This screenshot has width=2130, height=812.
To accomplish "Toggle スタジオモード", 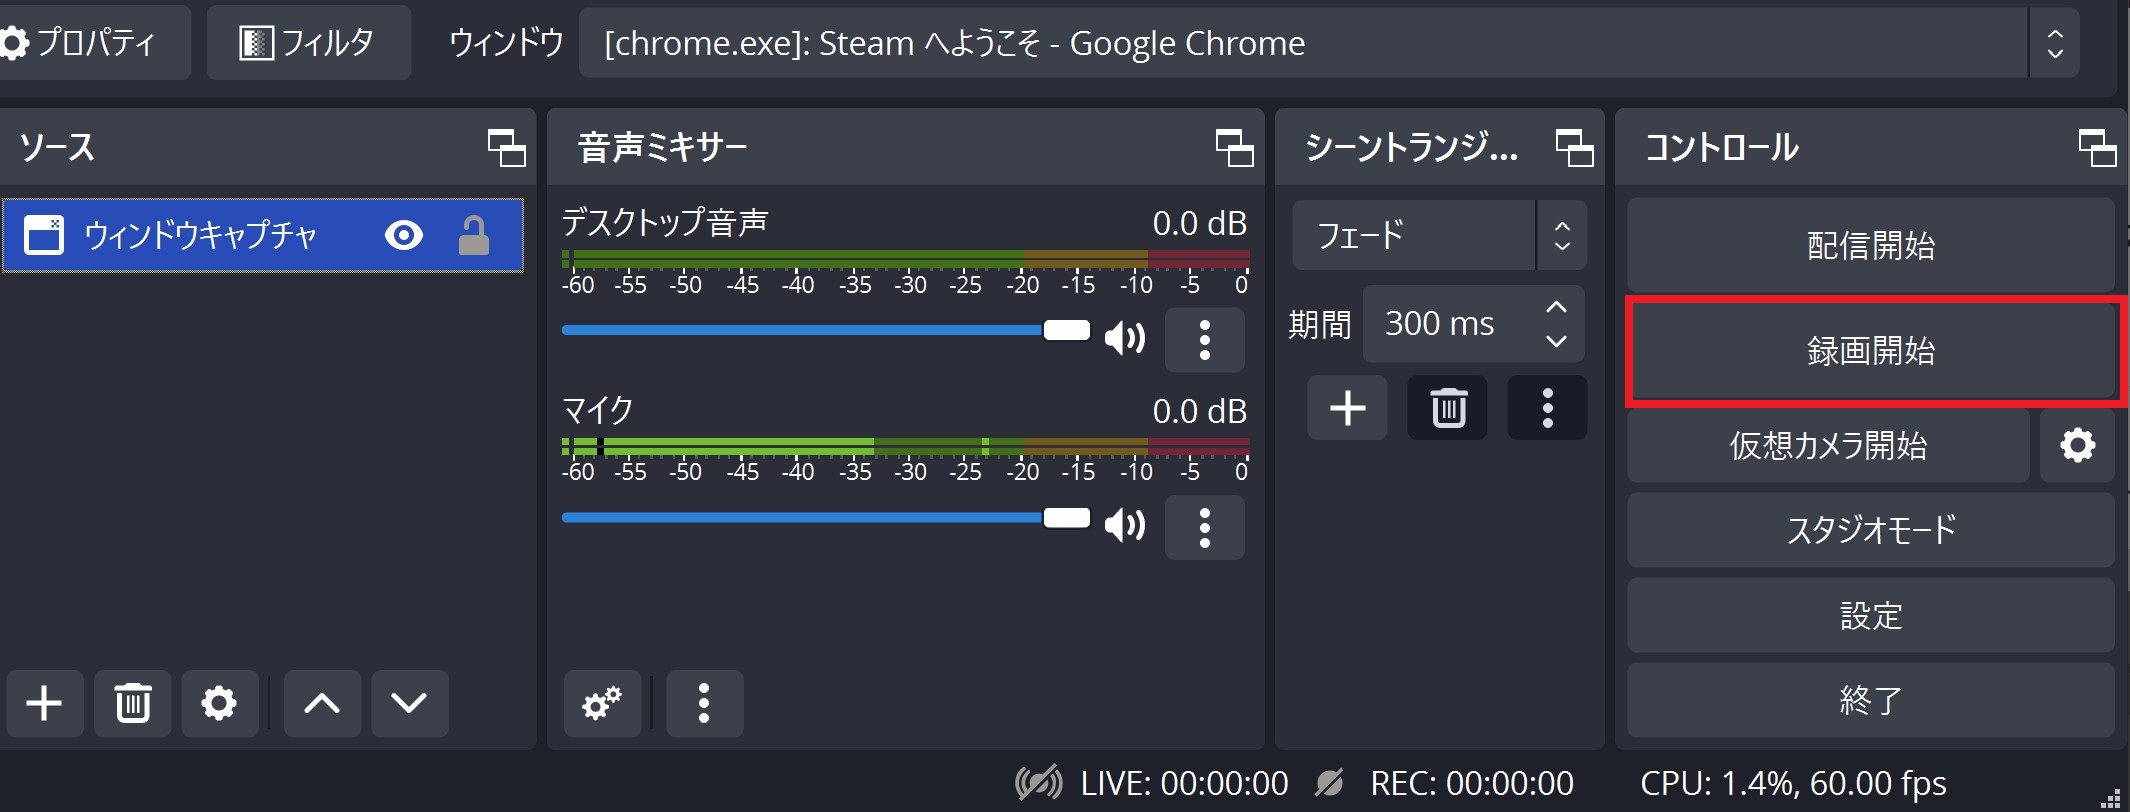I will tap(1871, 530).
